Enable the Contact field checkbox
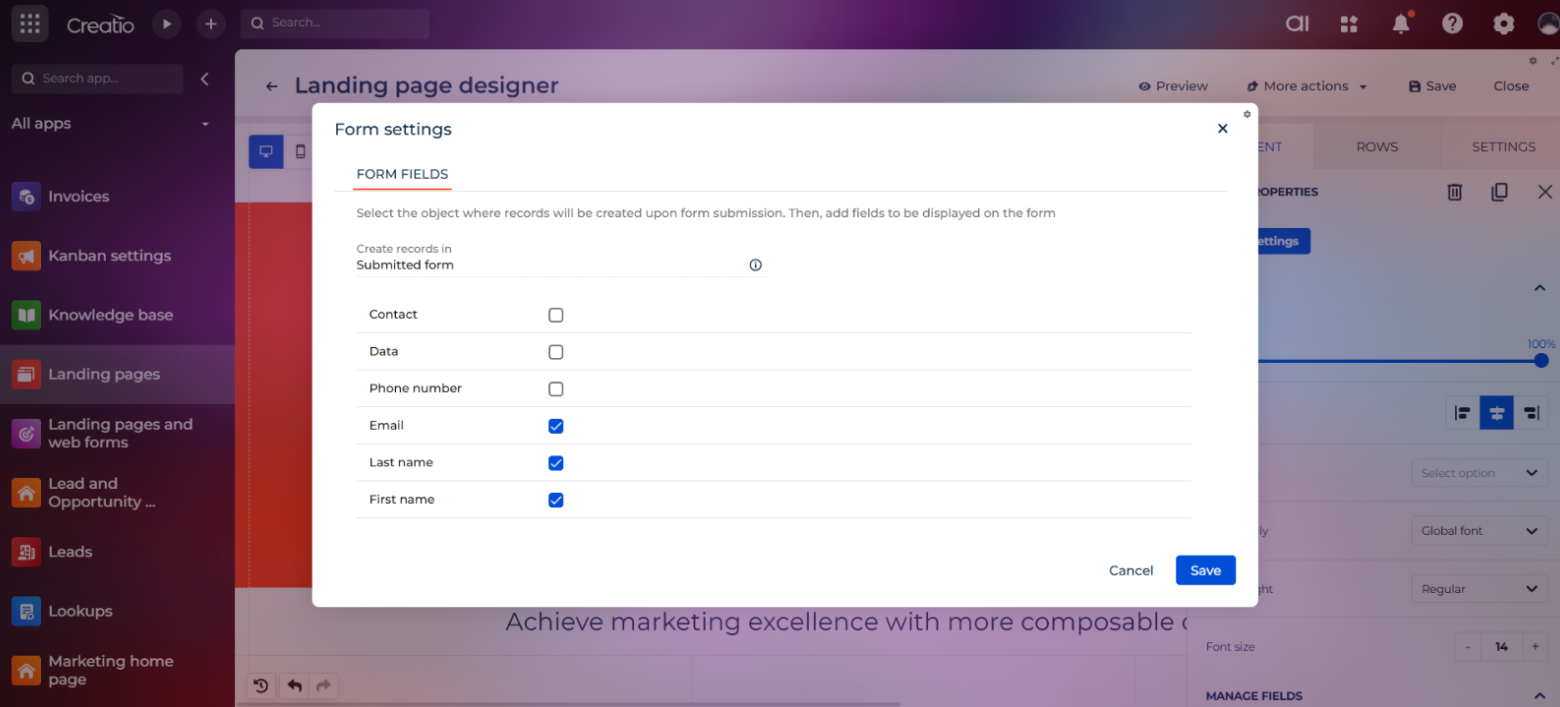This screenshot has height=707, width=1560. pos(556,315)
